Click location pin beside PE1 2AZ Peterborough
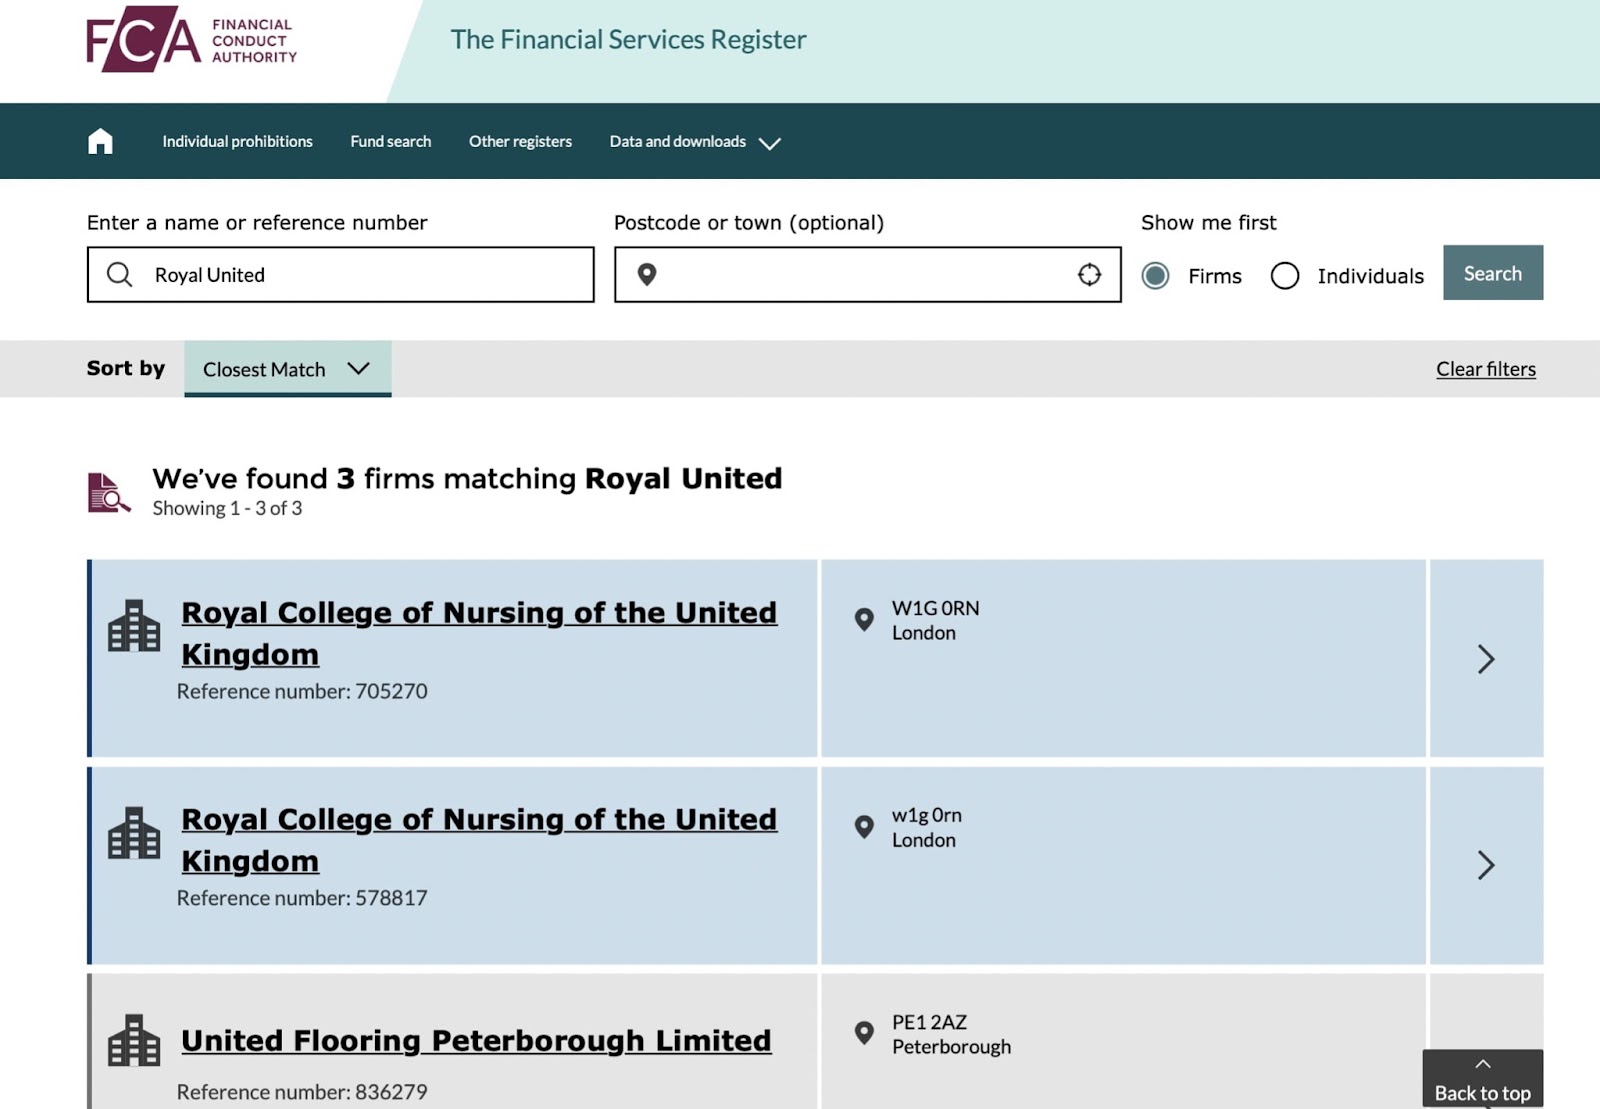The image size is (1600, 1109). pos(864,1033)
